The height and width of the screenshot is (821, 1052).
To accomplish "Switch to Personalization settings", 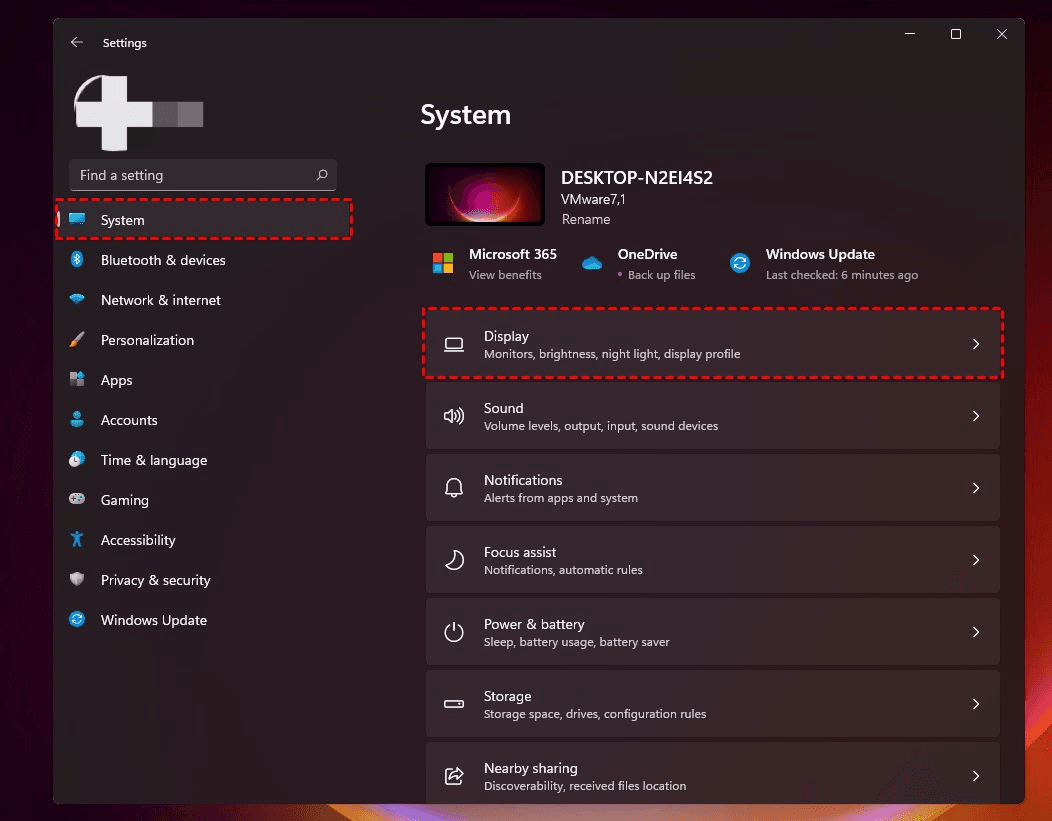I will 148,340.
